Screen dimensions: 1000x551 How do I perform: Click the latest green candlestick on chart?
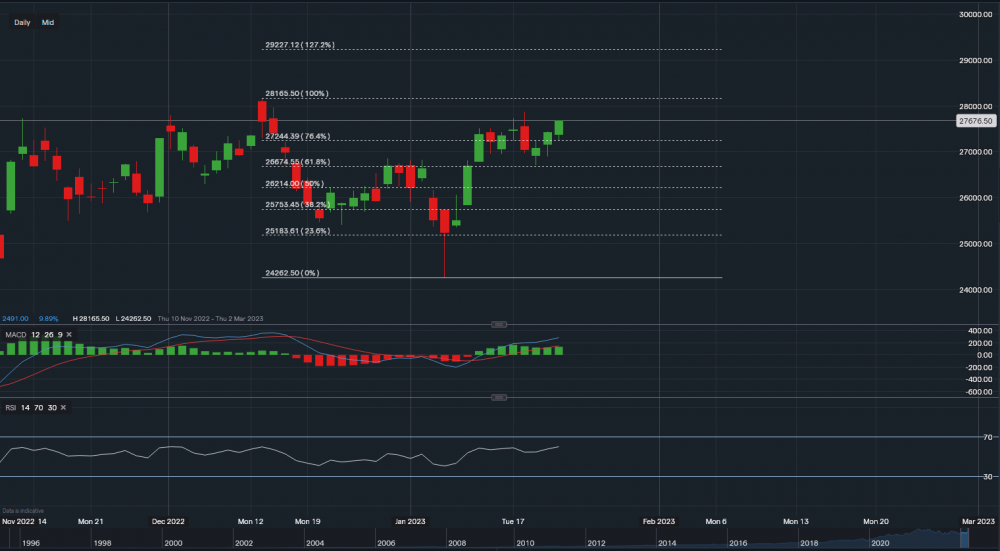point(559,127)
